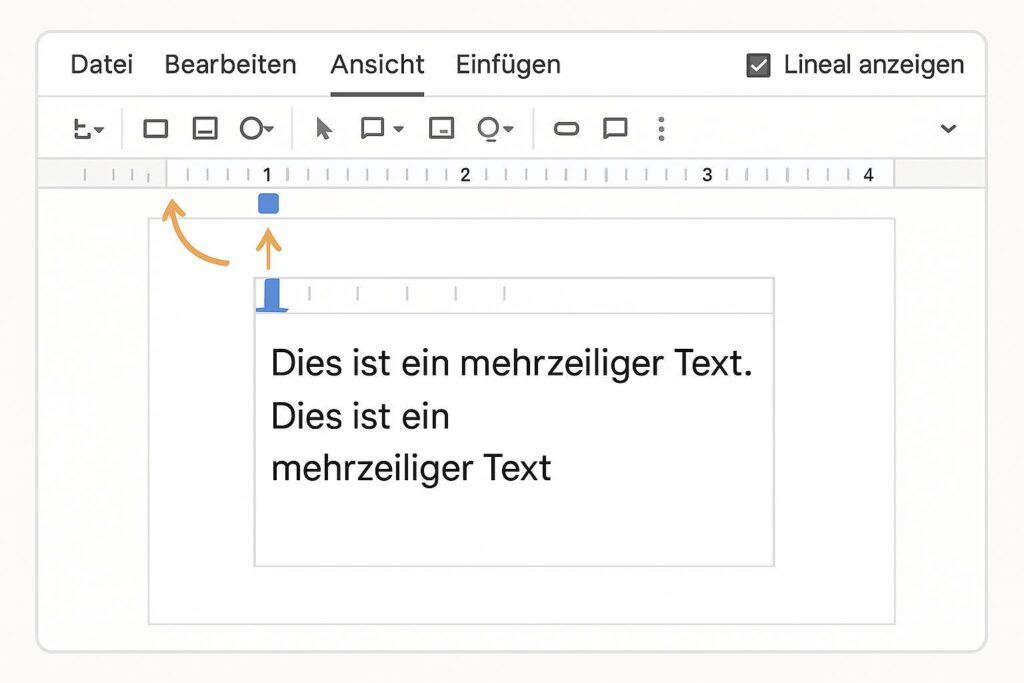Open the tab-stop type dropdown in toolbar
Screen dimensions: 1024x683
[x=88, y=129]
